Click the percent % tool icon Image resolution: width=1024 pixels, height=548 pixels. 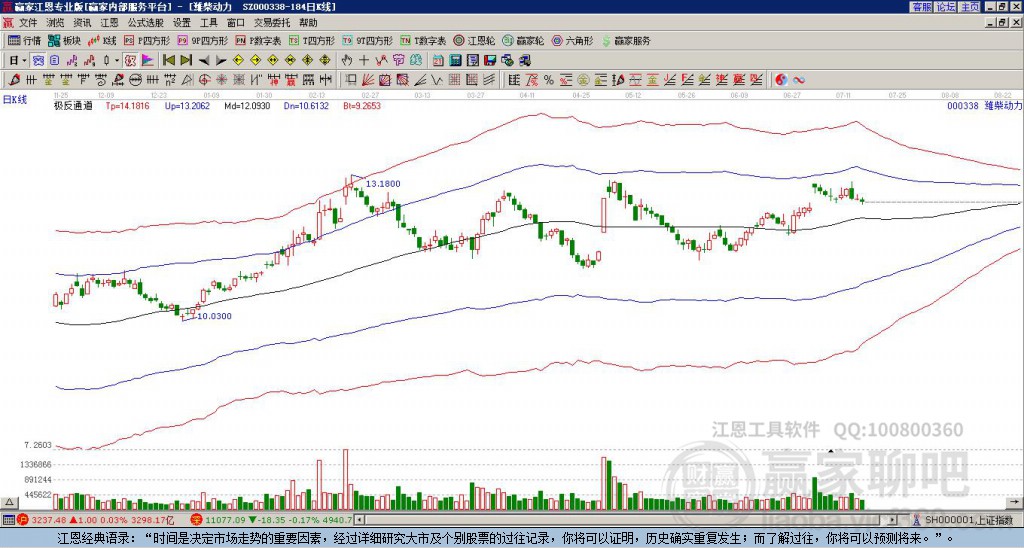click(549, 80)
